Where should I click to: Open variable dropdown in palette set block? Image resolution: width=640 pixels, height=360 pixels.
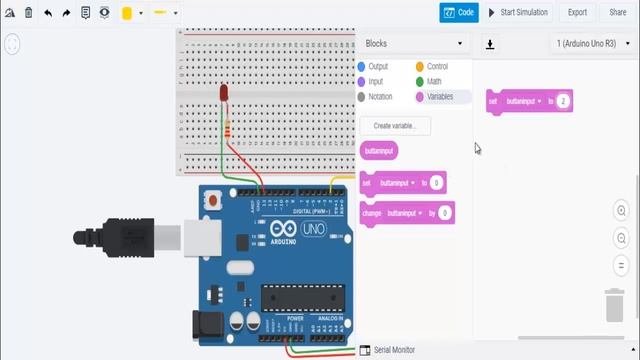(397, 183)
